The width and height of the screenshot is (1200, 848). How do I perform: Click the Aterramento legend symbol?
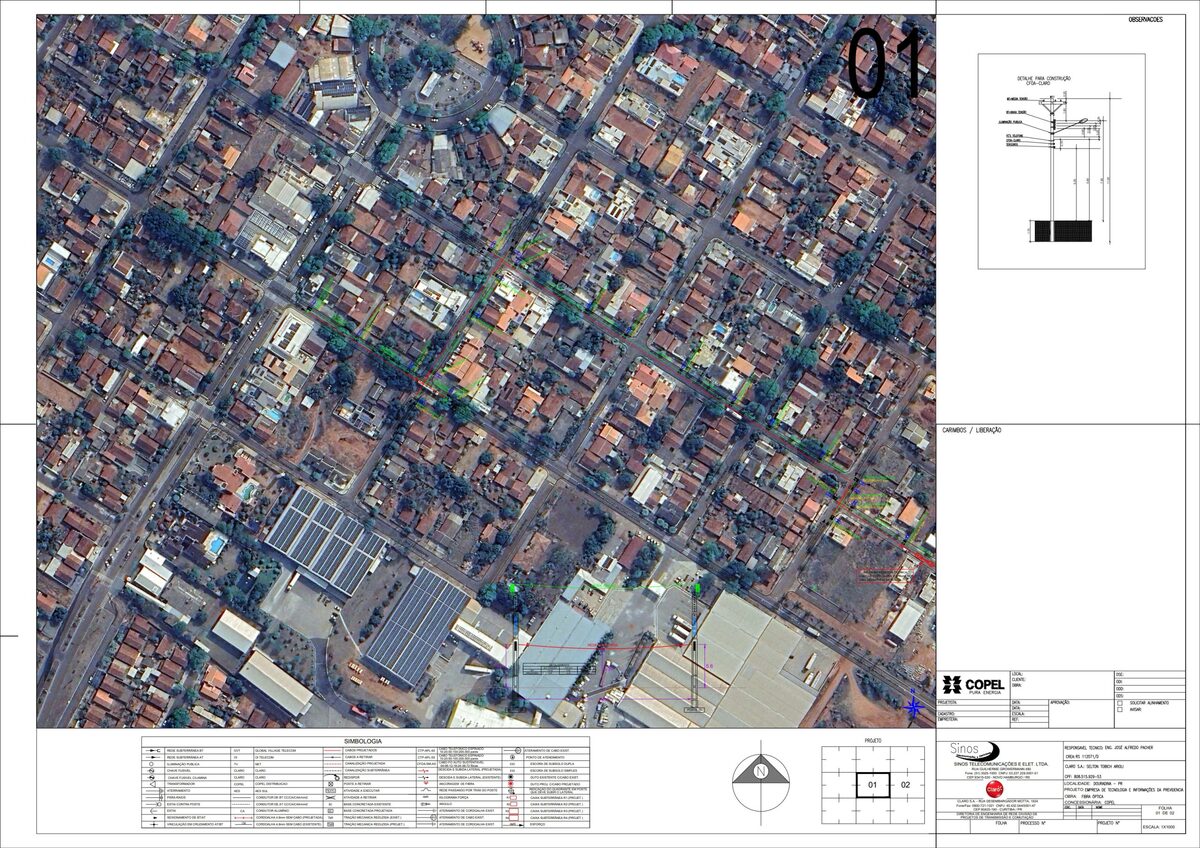tap(154, 791)
